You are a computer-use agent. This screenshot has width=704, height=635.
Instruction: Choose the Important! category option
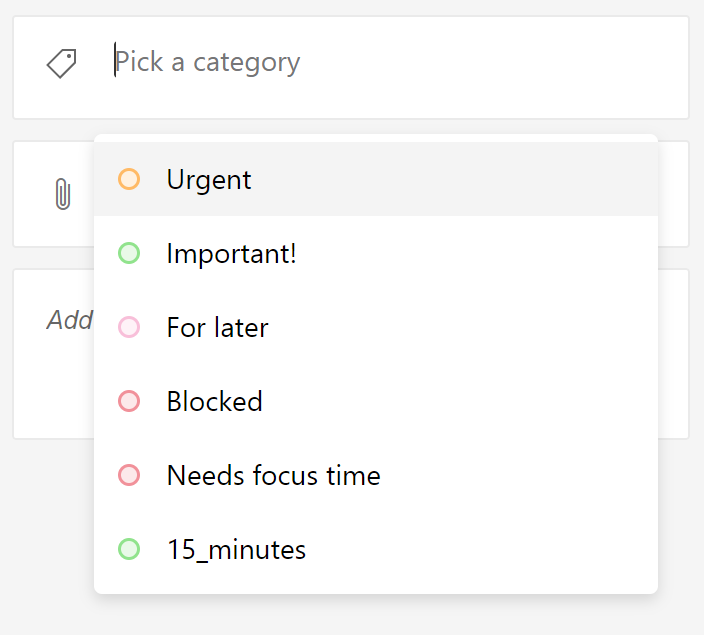(376, 253)
